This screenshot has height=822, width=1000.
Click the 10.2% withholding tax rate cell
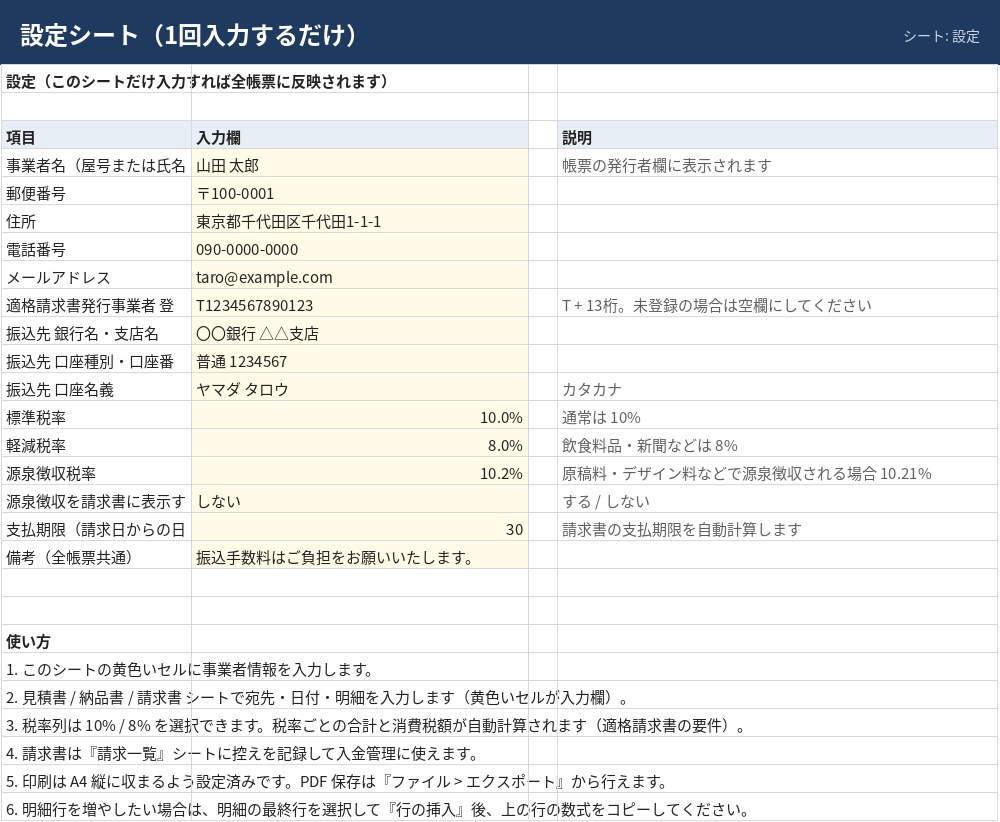[360, 472]
